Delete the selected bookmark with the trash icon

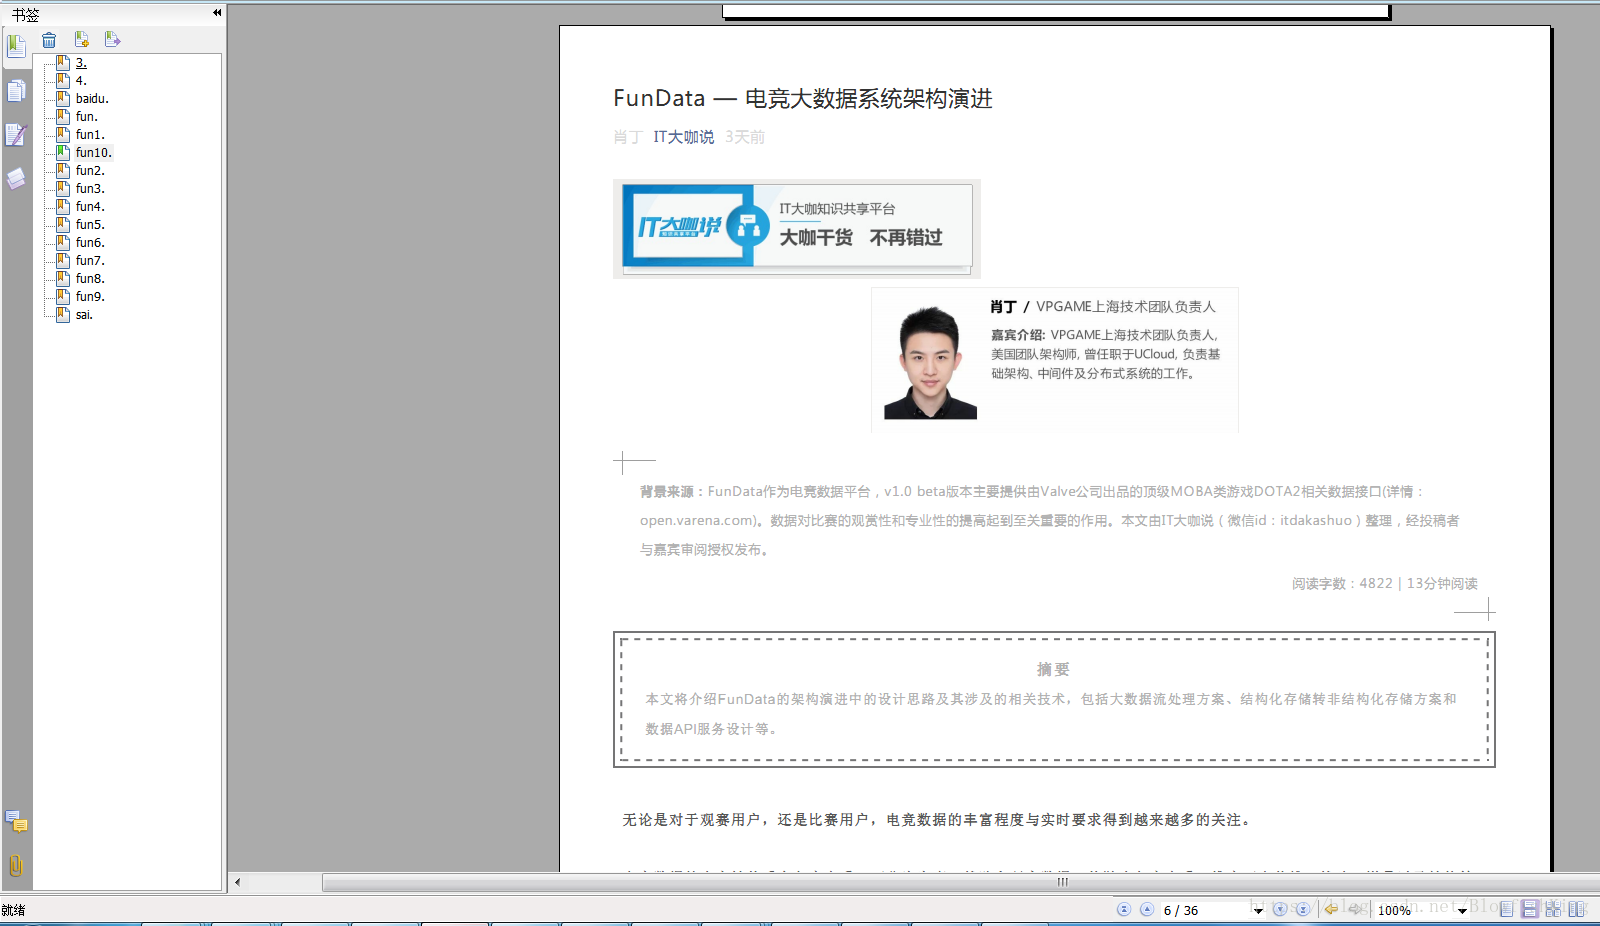click(x=49, y=40)
